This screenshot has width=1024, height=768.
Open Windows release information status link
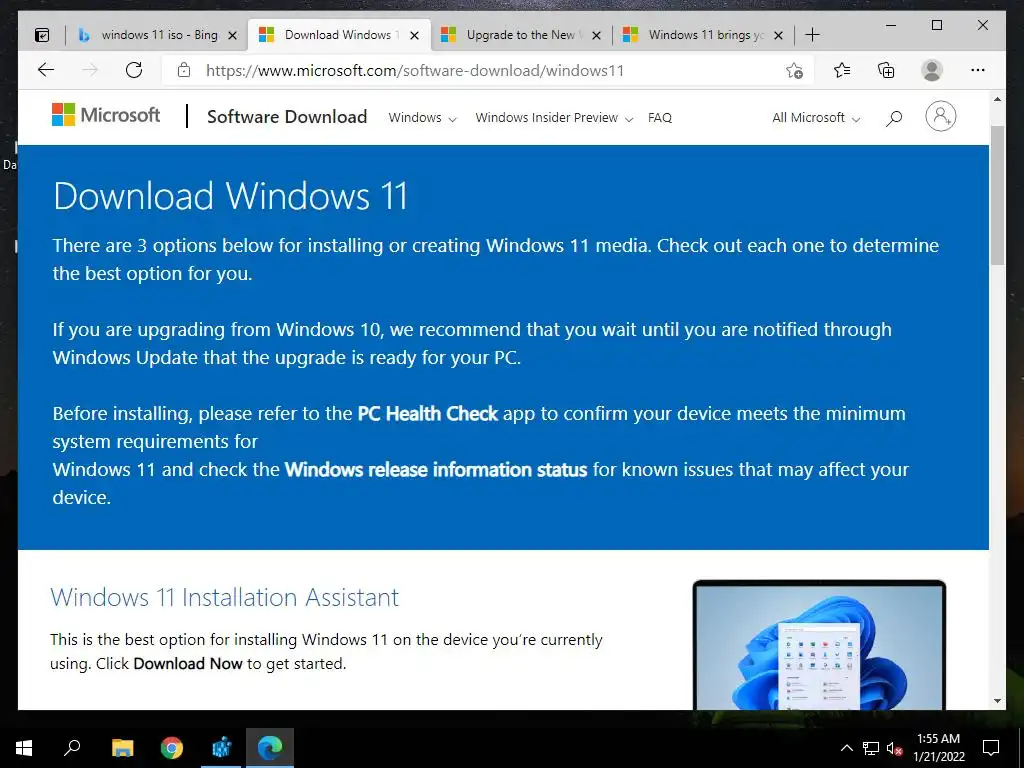click(436, 470)
